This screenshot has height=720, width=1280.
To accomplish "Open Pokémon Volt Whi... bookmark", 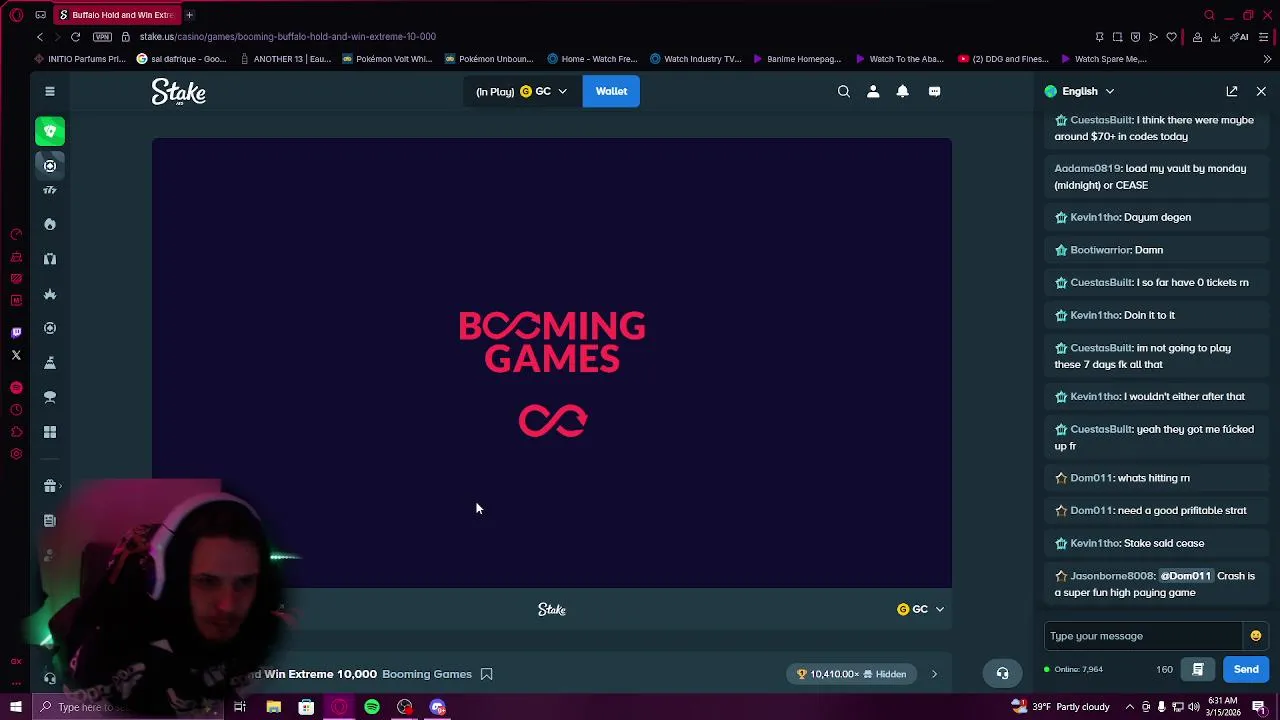I will point(387,59).
